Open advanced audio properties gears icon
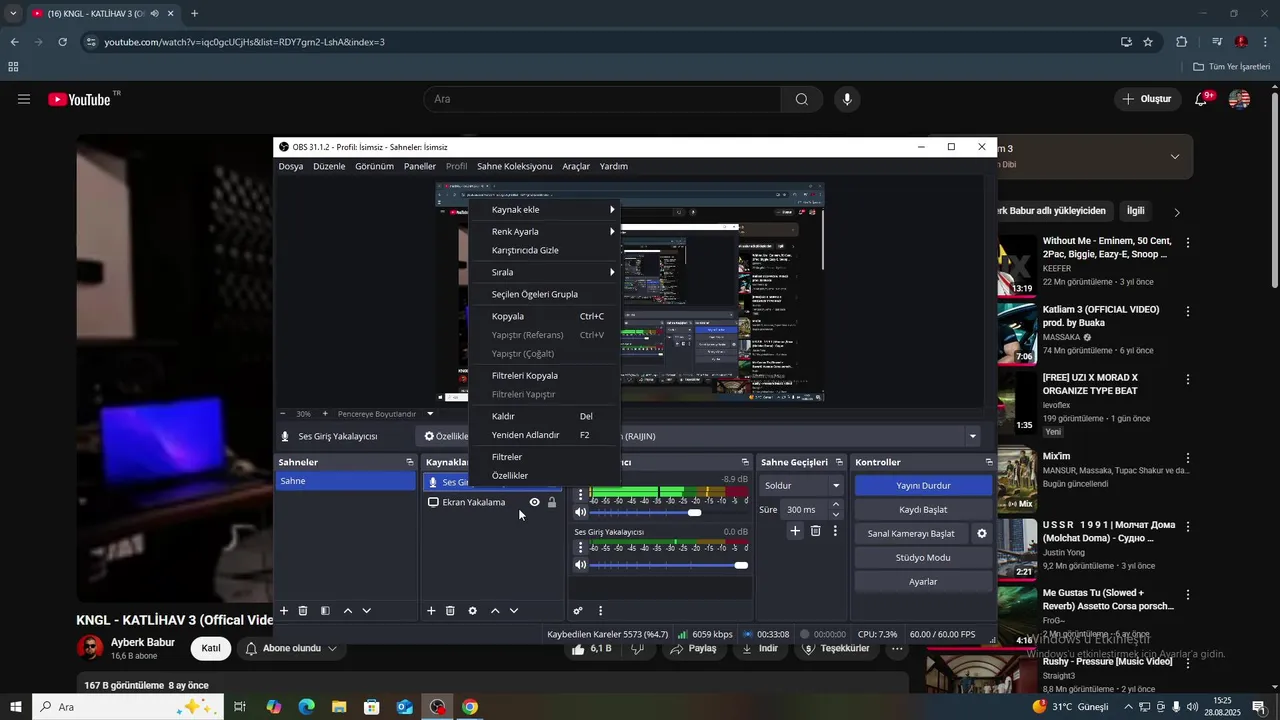 578,611
